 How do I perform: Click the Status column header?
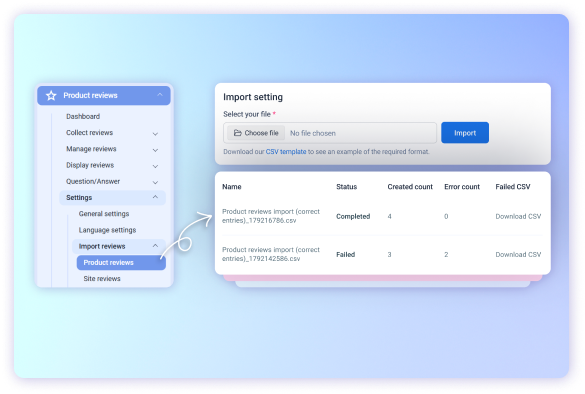point(346,187)
